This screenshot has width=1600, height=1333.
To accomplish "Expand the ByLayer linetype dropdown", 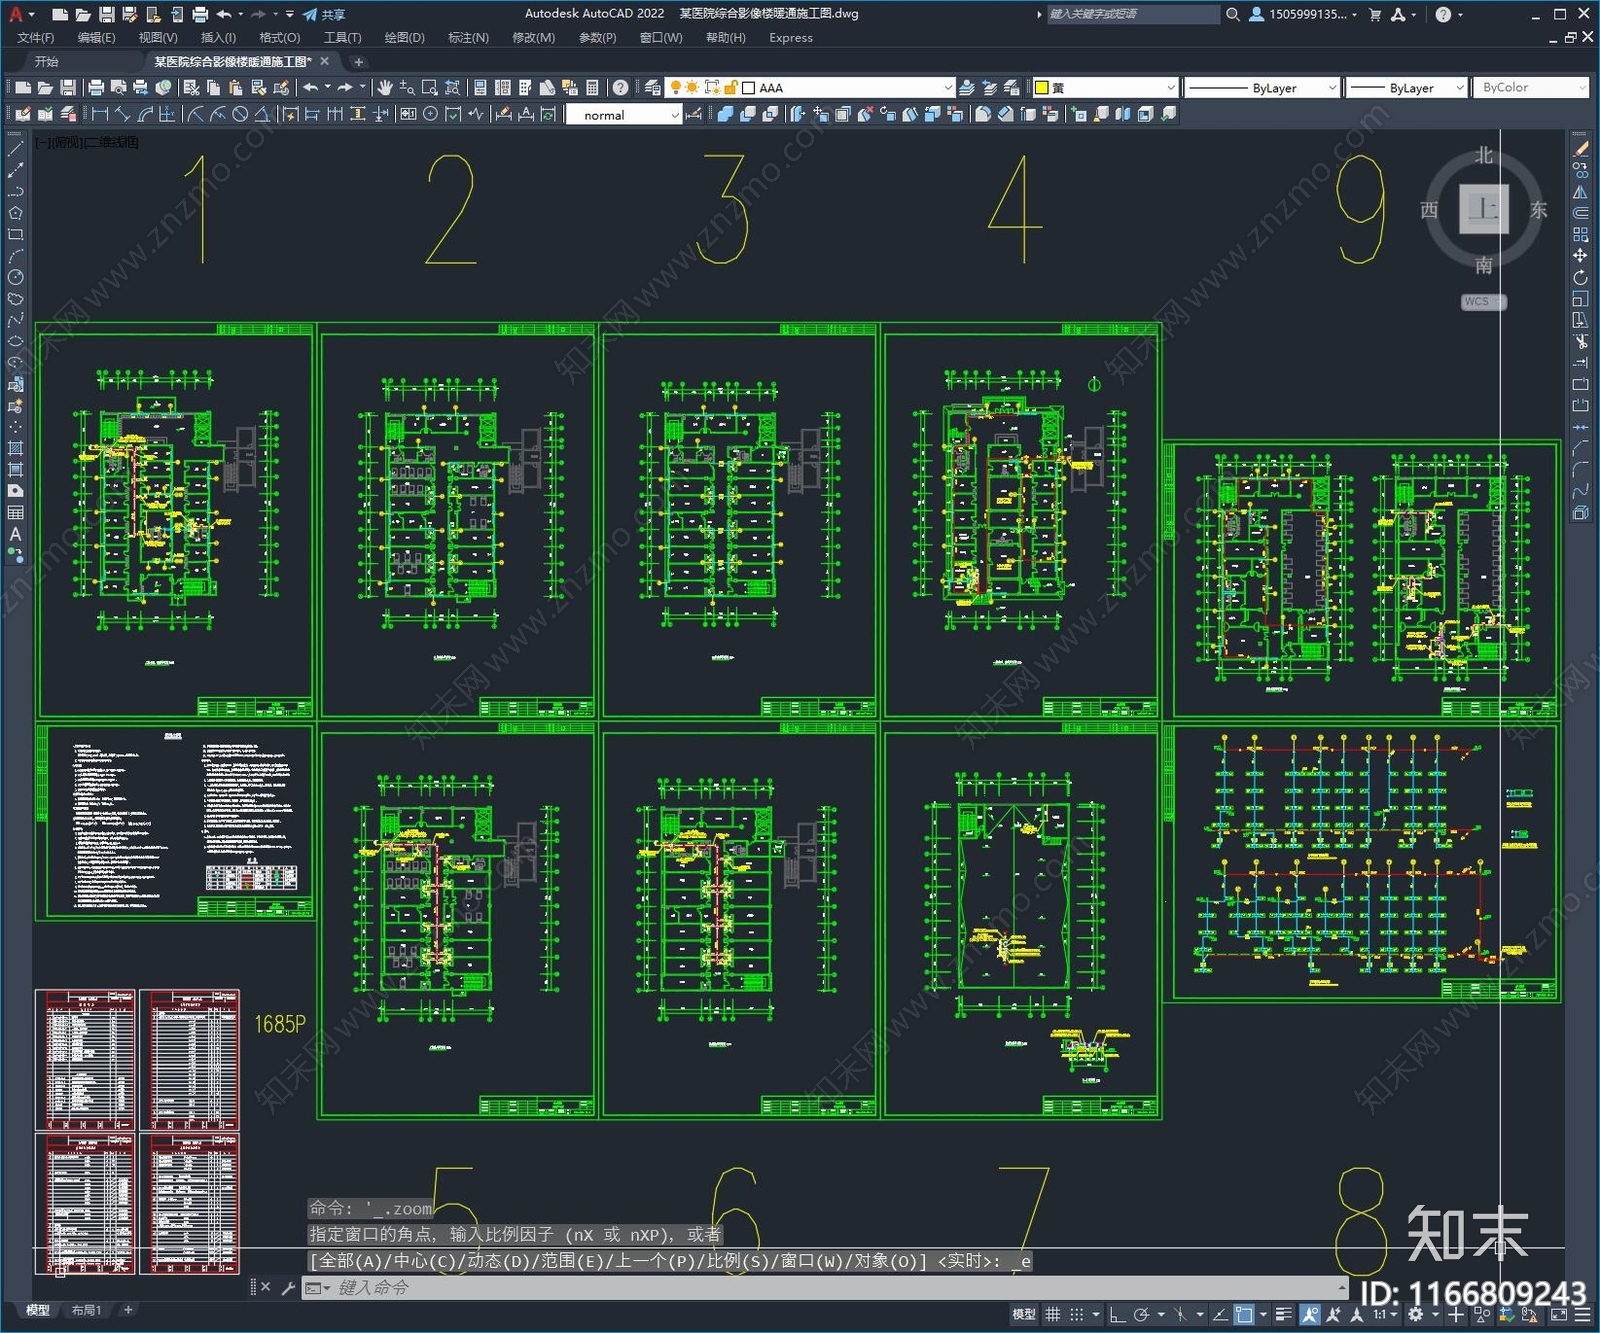I will click(x=1332, y=88).
